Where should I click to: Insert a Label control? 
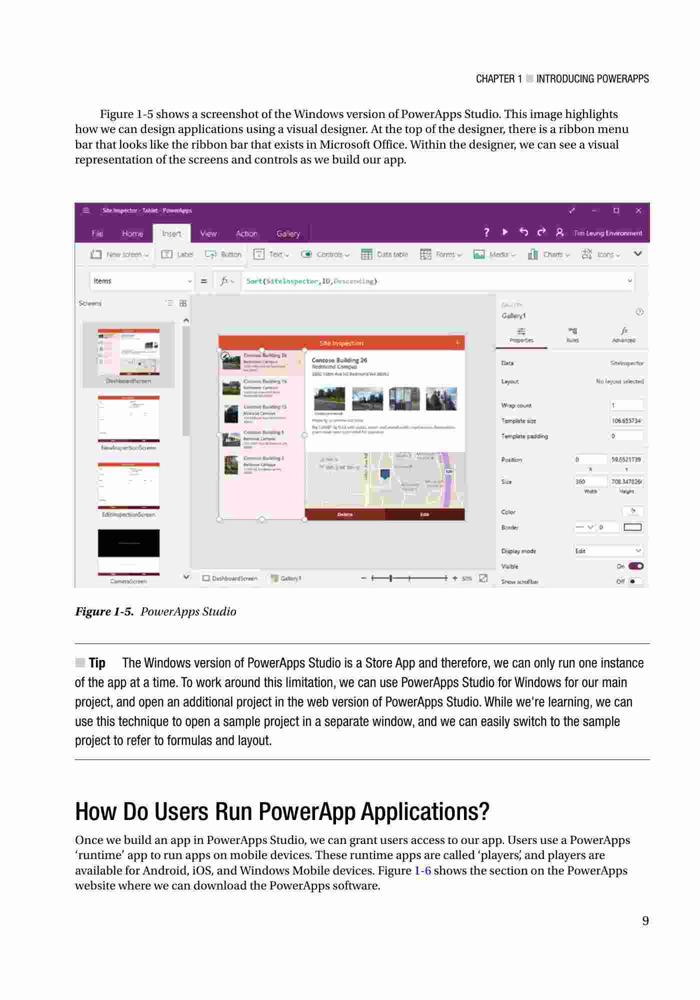click(x=177, y=254)
